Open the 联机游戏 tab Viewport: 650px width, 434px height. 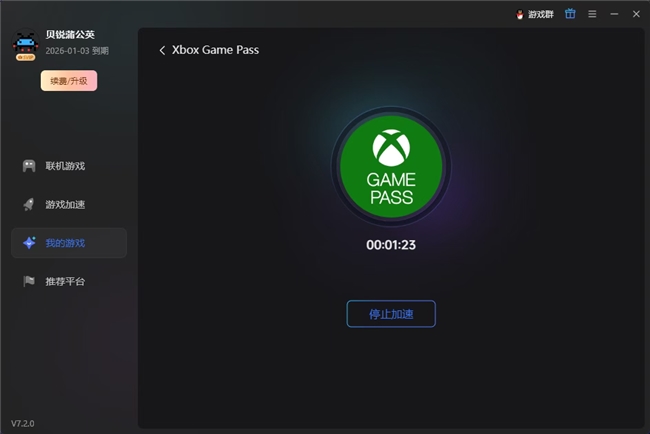pyautogui.click(x=65, y=166)
